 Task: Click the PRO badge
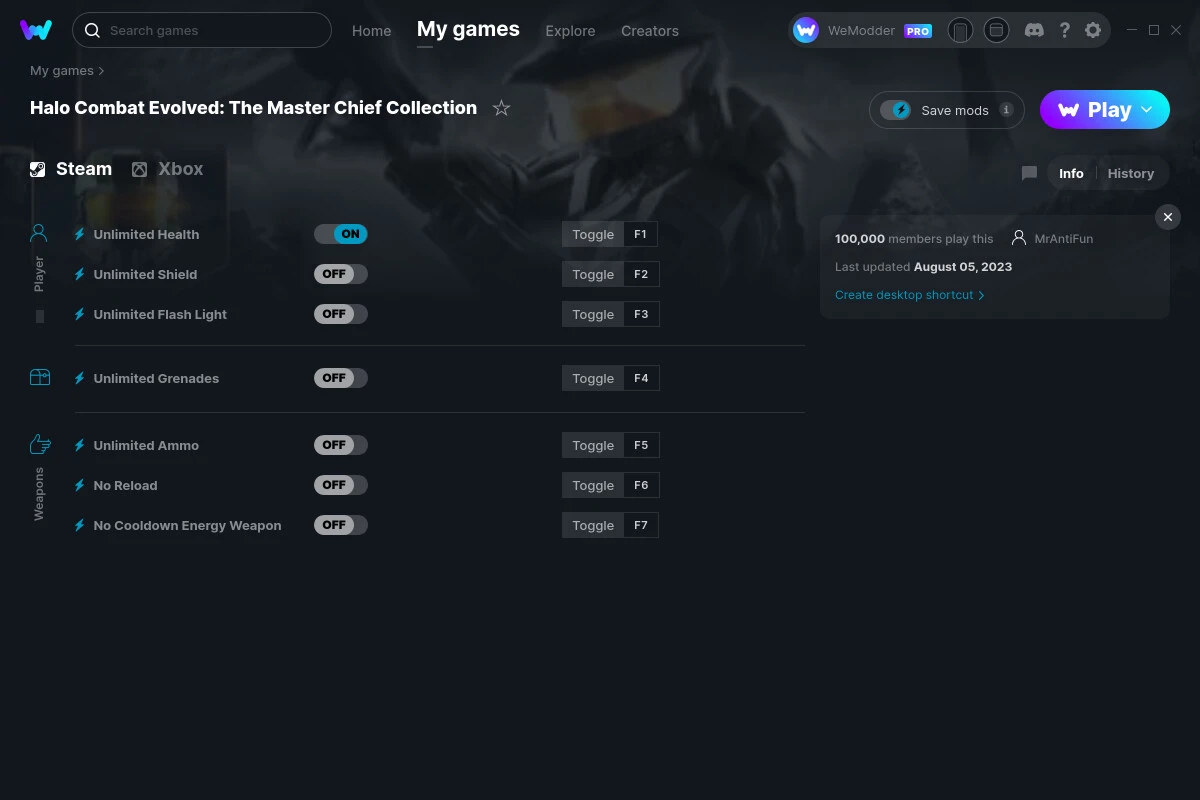pos(918,31)
